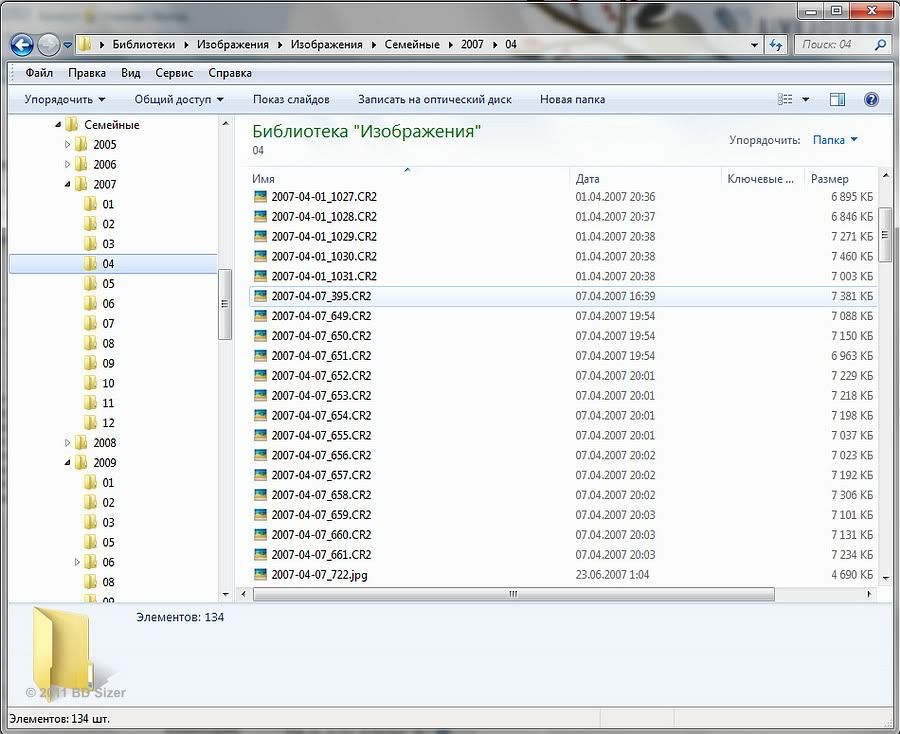Viewport: 900px width, 734px height.
Task: Open the help question mark icon
Action: (871, 99)
